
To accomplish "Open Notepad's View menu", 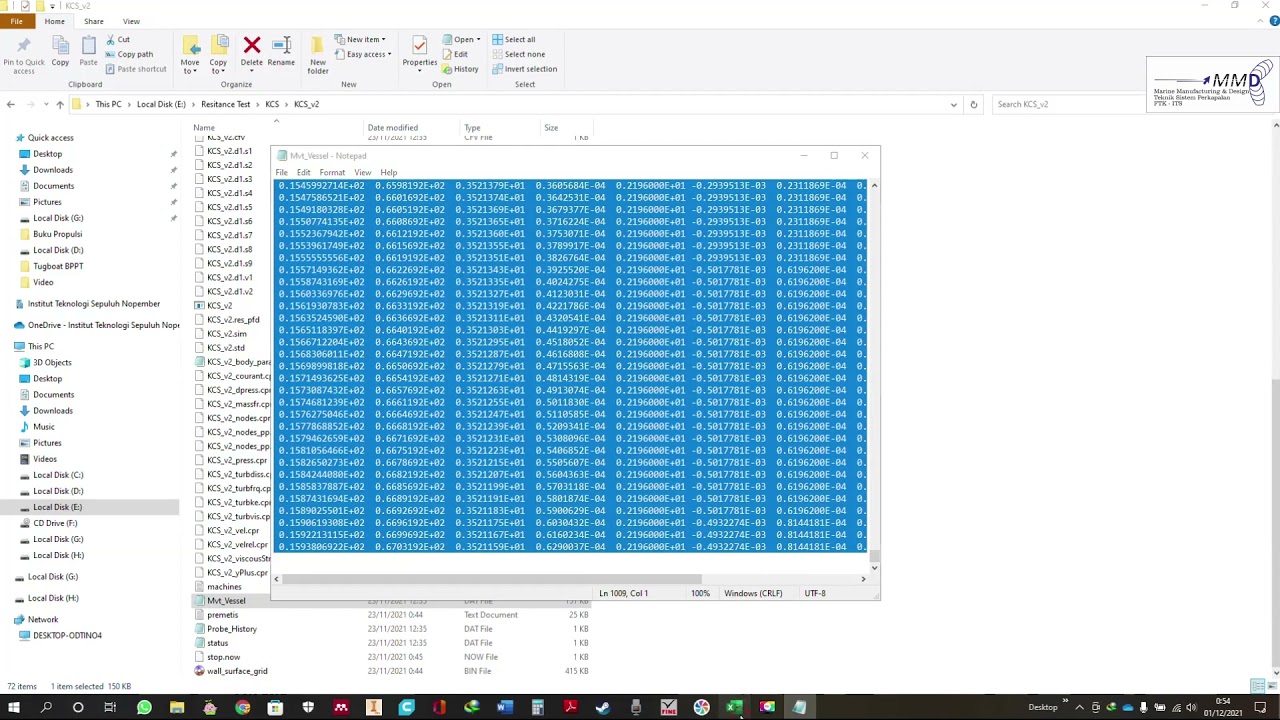I will (362, 172).
